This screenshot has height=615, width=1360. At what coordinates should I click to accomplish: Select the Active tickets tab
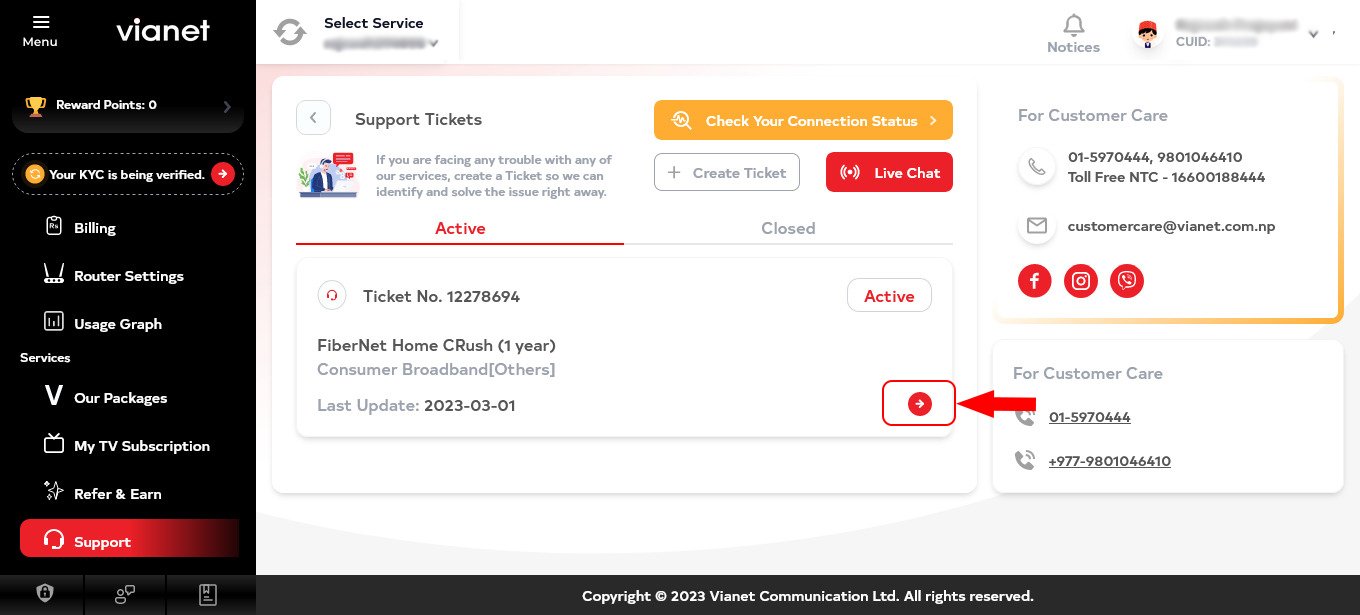pyautogui.click(x=460, y=228)
